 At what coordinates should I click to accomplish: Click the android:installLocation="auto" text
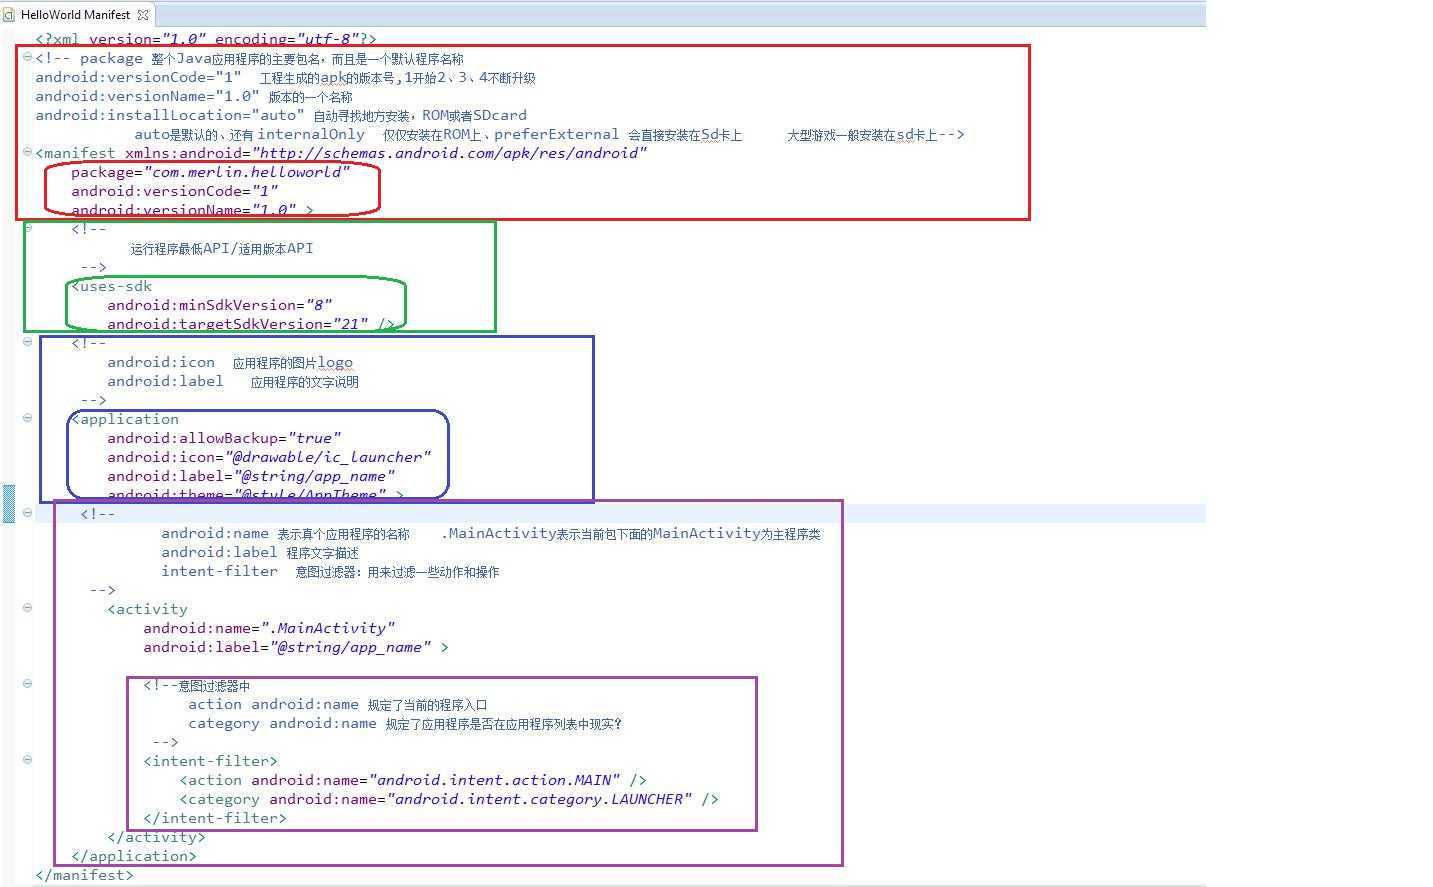pyautogui.click(x=170, y=115)
